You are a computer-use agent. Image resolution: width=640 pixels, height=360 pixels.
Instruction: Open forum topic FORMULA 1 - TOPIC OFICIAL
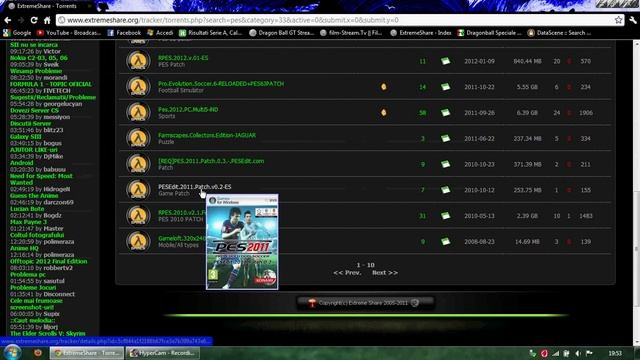pos(51,84)
